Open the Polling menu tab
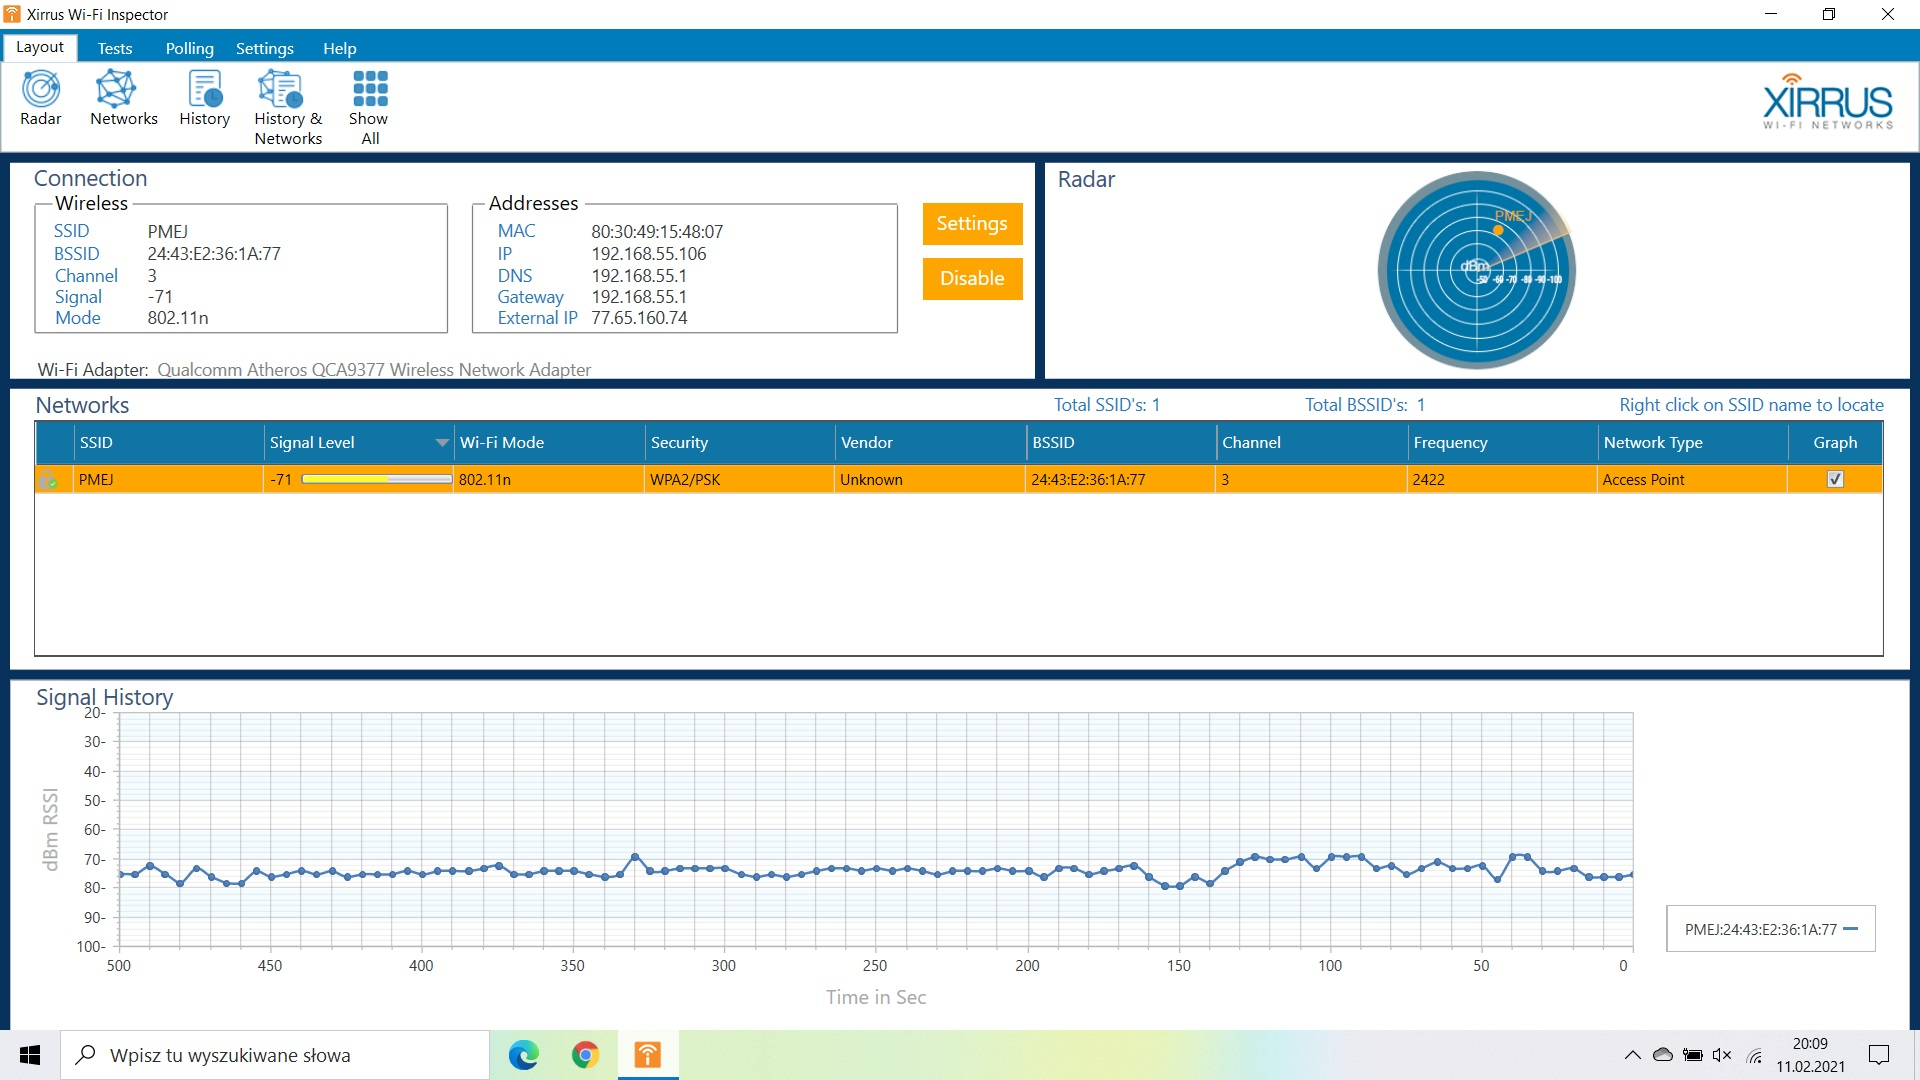Viewport: 1920px width, 1080px height. click(189, 48)
